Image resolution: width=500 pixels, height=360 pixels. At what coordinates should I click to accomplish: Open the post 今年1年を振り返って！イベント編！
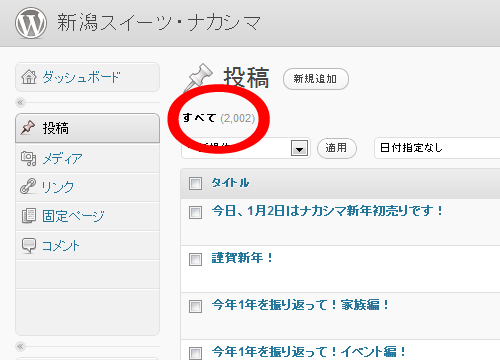[309, 352]
